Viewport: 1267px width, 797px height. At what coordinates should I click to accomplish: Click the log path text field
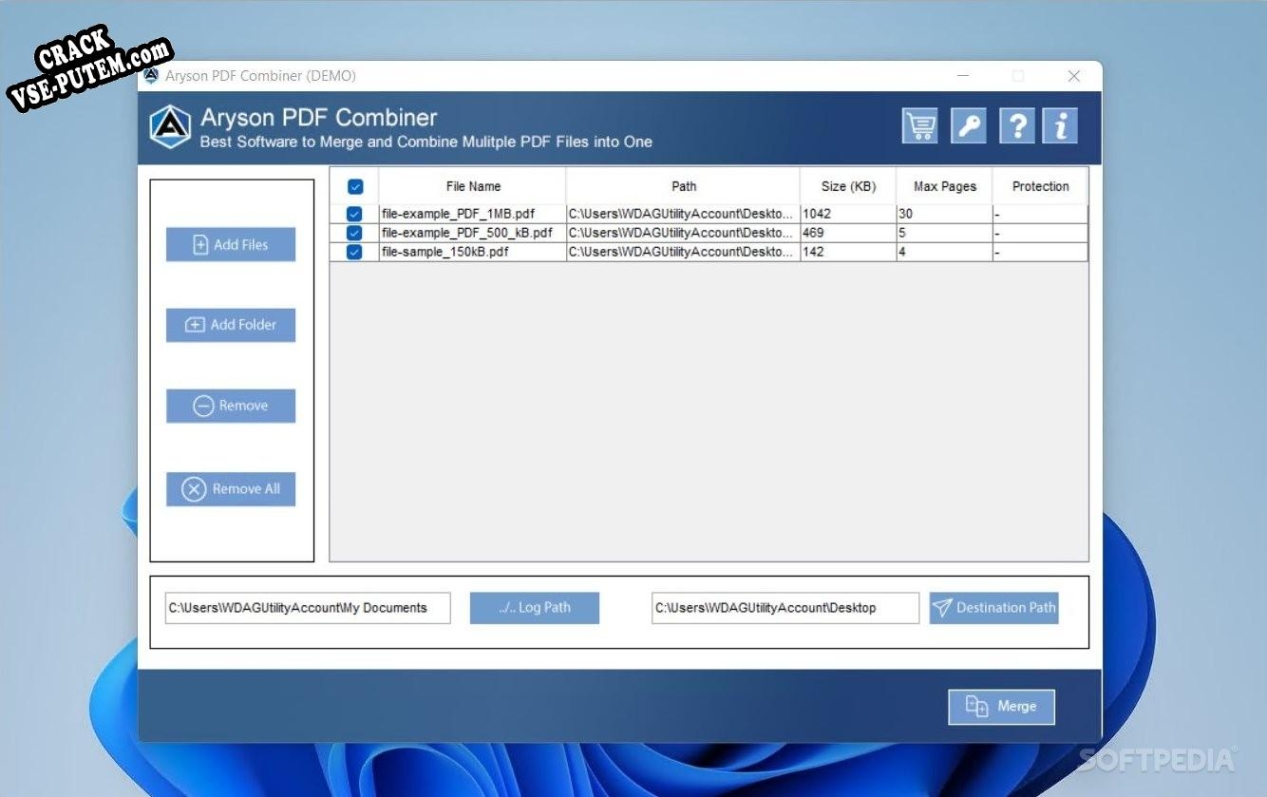click(x=308, y=608)
